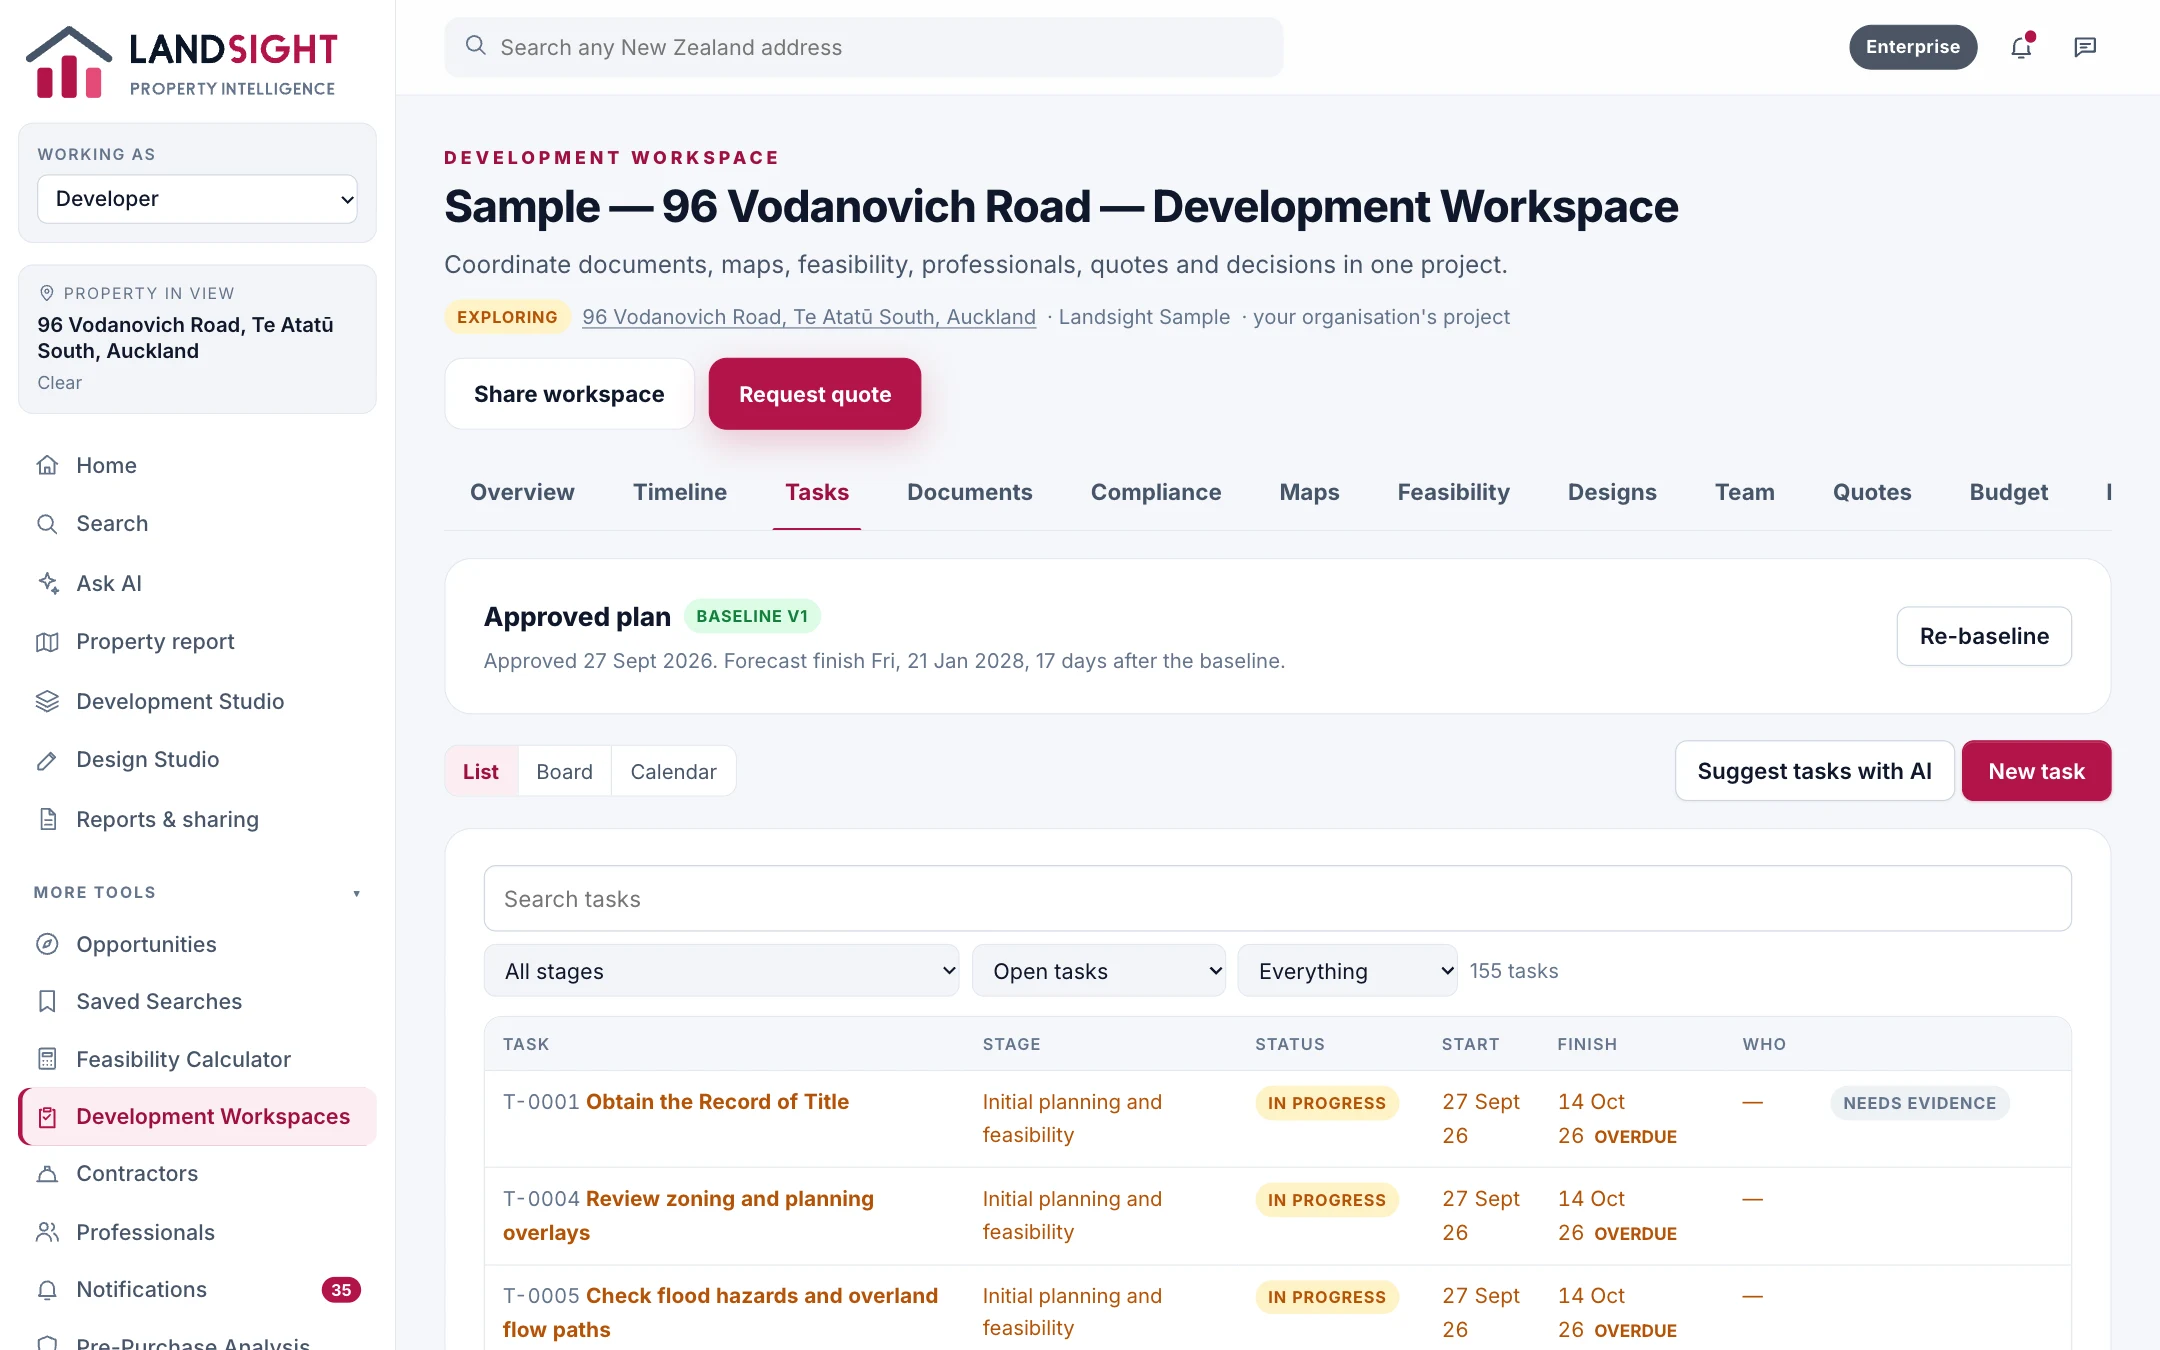2160x1350 pixels.
Task: Clear the property in view
Action: [x=60, y=383]
